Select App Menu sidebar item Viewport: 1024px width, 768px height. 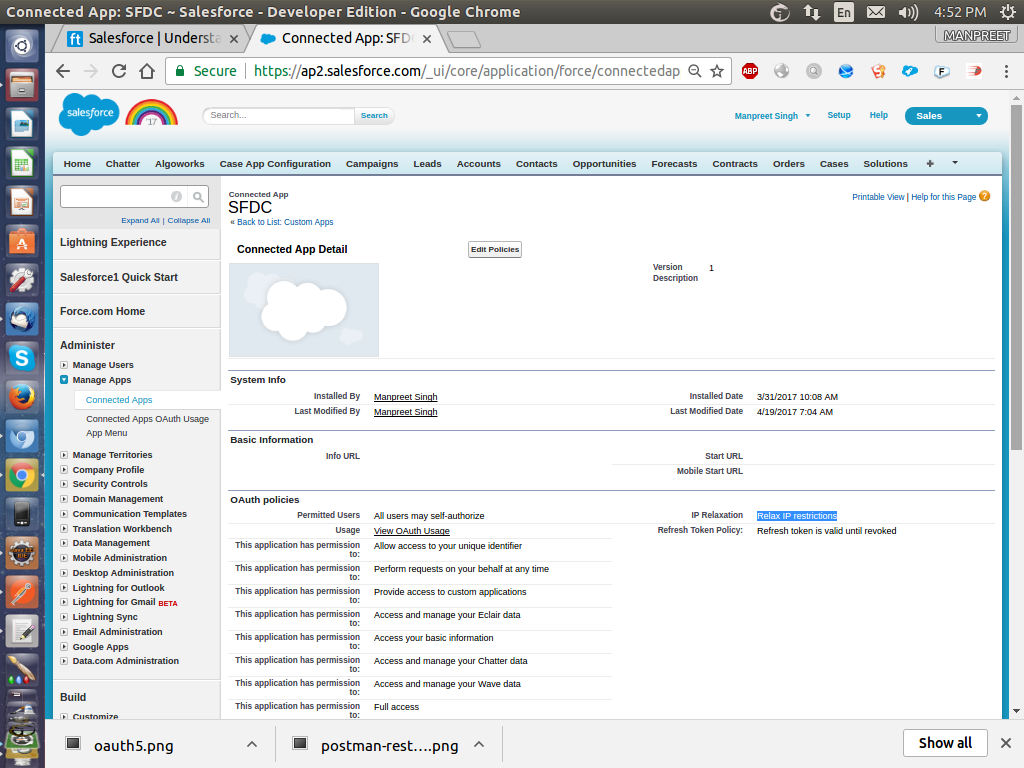(x=106, y=433)
